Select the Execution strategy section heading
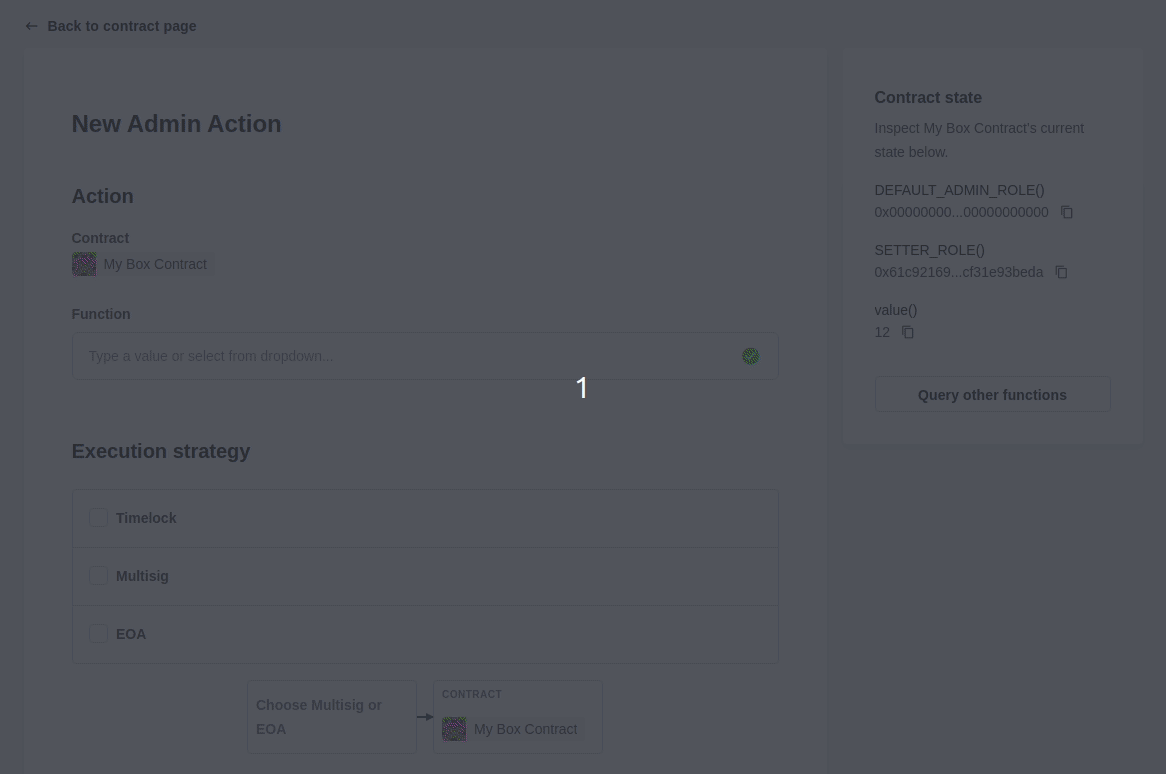 [160, 451]
